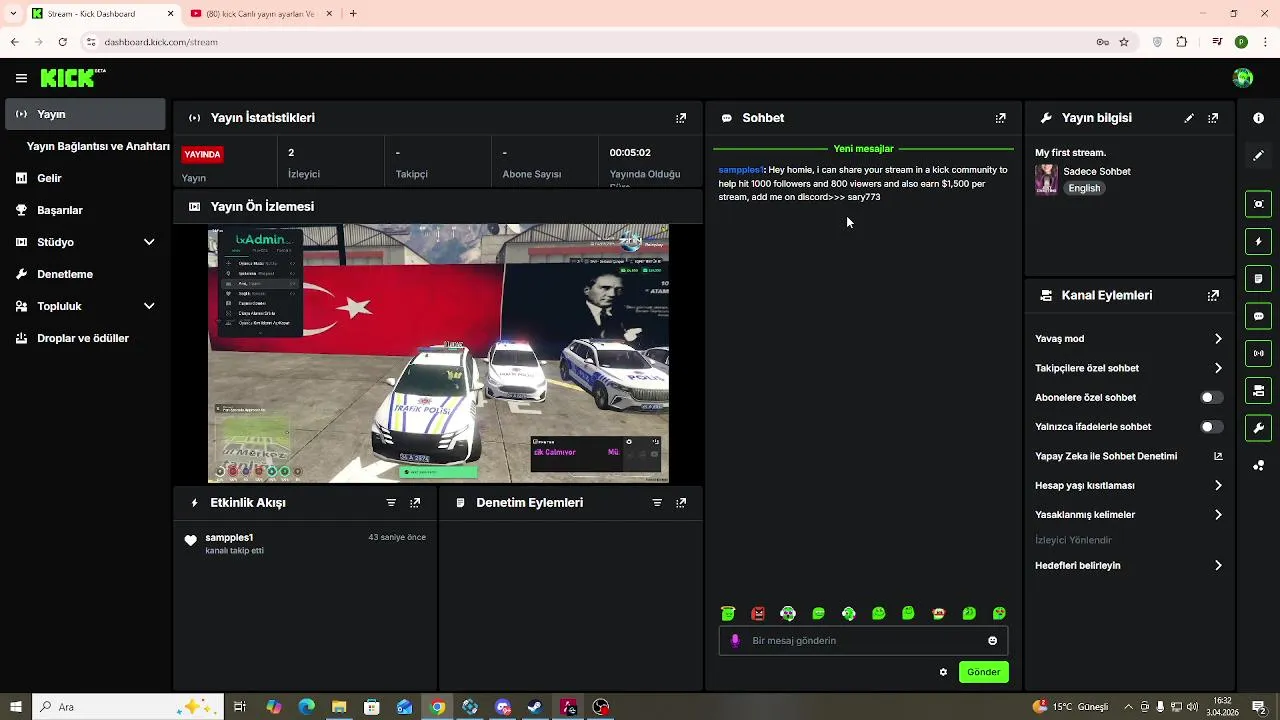
Task: Click the YAYINDA live badge
Action: click(202, 155)
